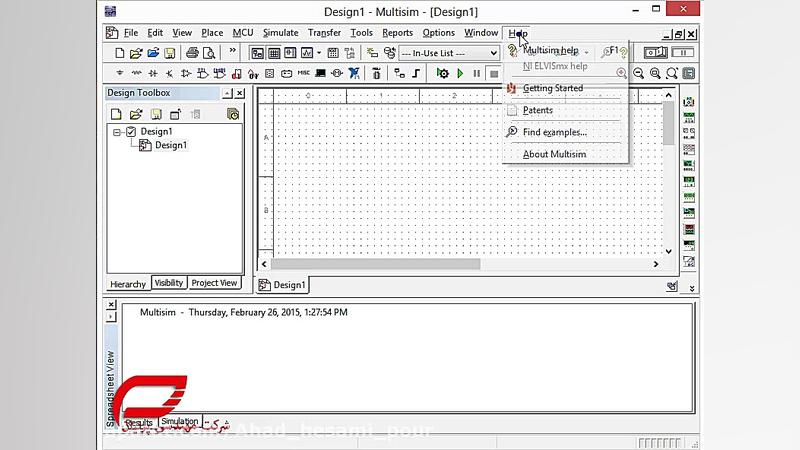Screen dimensions: 800x450
Task: Place an MCU component
Action: click(x=377, y=73)
